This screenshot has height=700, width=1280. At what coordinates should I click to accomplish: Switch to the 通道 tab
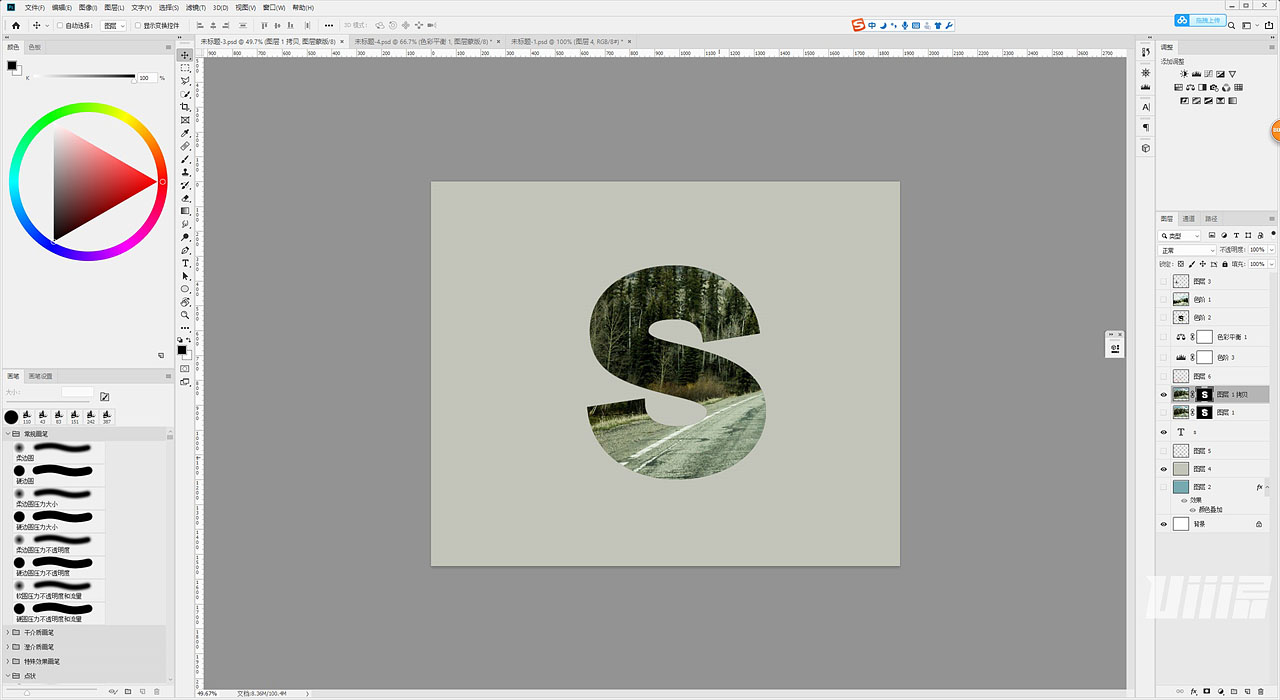pos(1188,218)
